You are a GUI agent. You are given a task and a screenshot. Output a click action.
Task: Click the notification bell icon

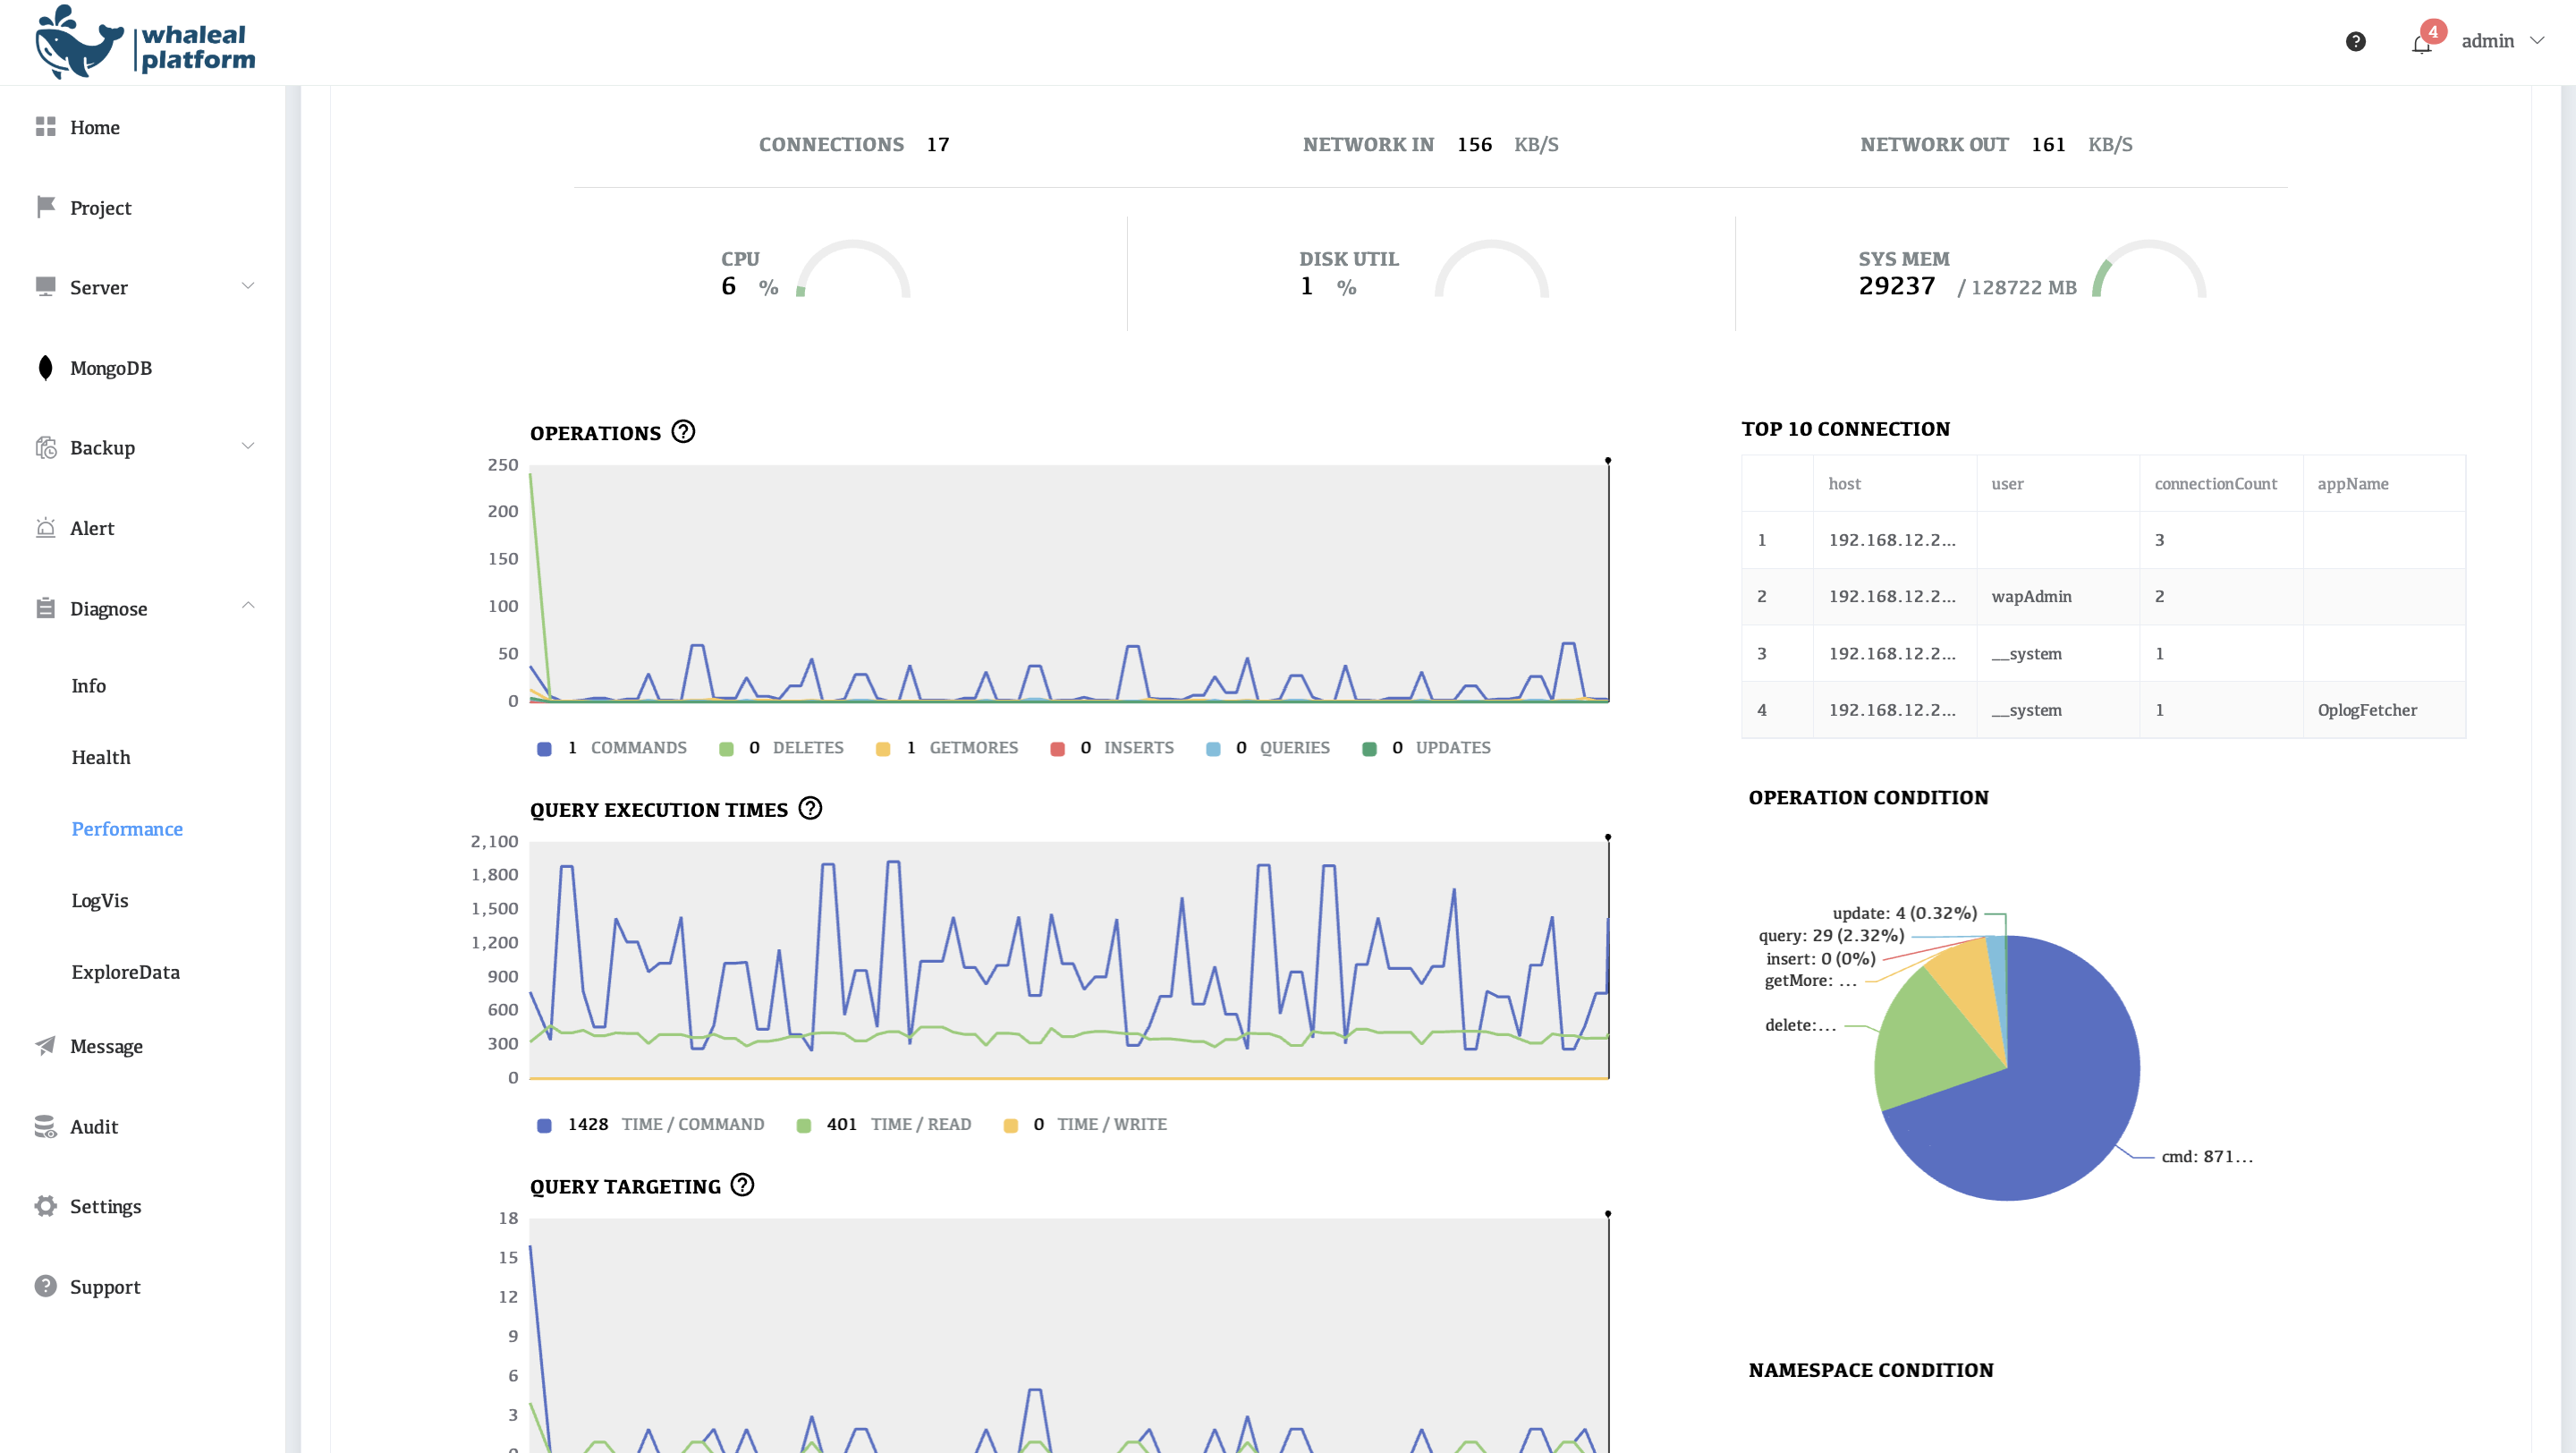2421,43
